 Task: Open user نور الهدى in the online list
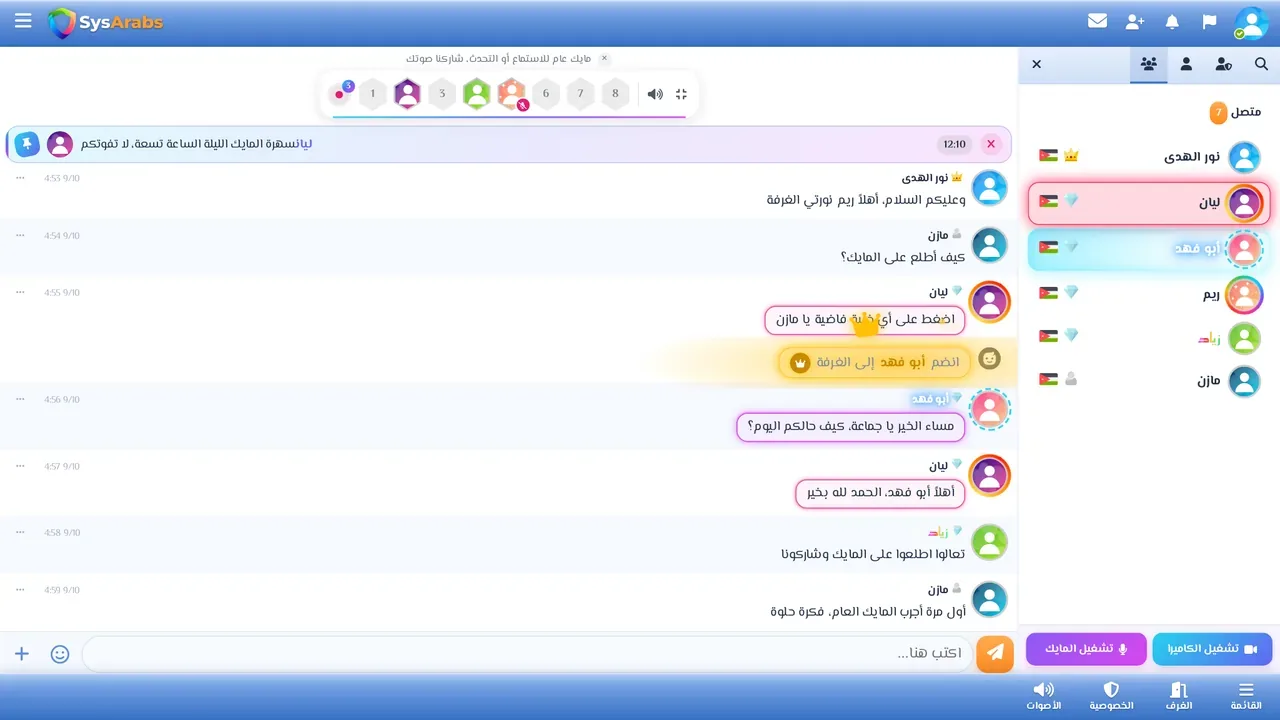click(x=1149, y=157)
